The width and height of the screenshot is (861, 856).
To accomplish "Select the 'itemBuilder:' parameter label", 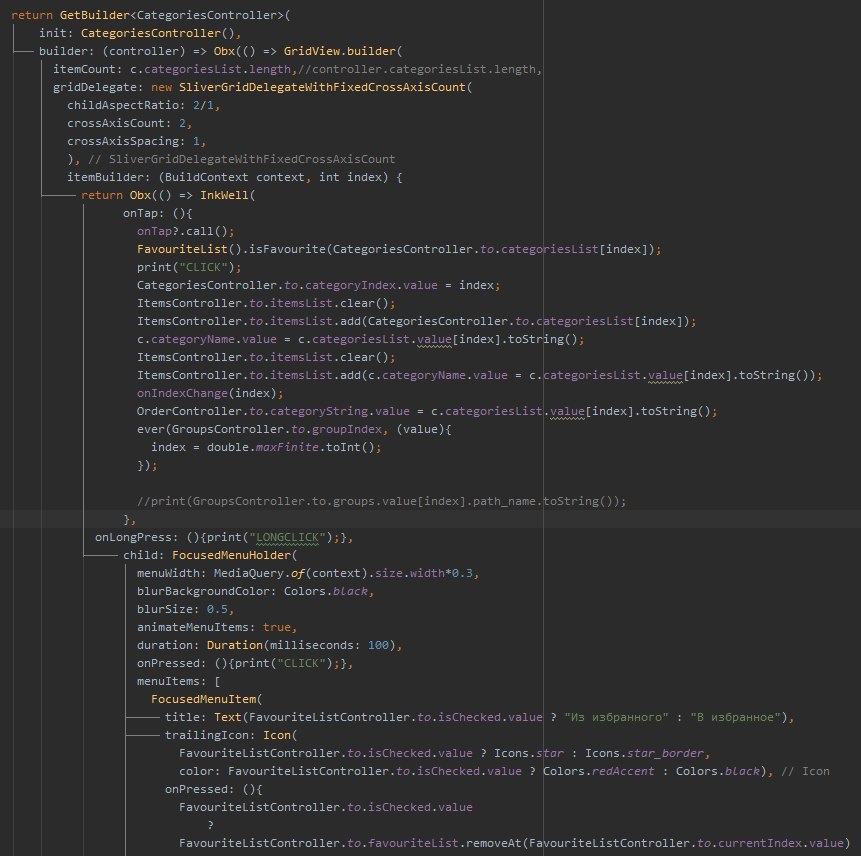I will tap(108, 177).
